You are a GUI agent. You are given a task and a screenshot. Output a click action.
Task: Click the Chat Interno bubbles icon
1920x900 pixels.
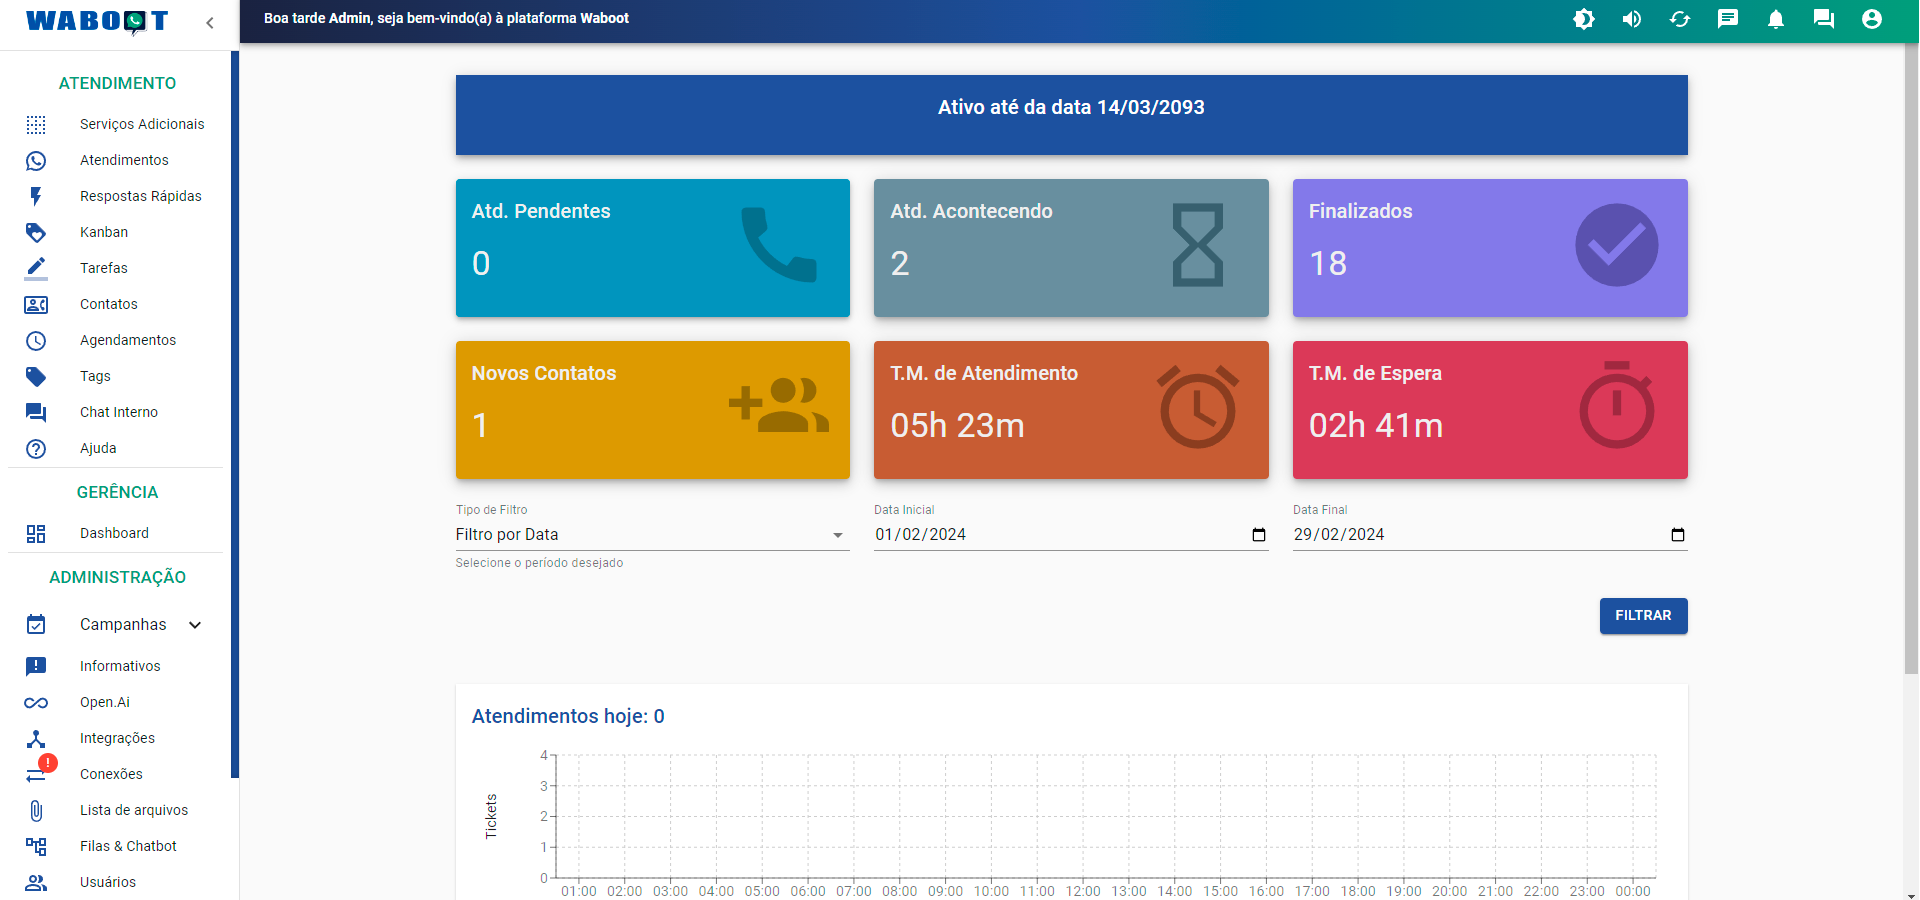pyautogui.click(x=36, y=412)
